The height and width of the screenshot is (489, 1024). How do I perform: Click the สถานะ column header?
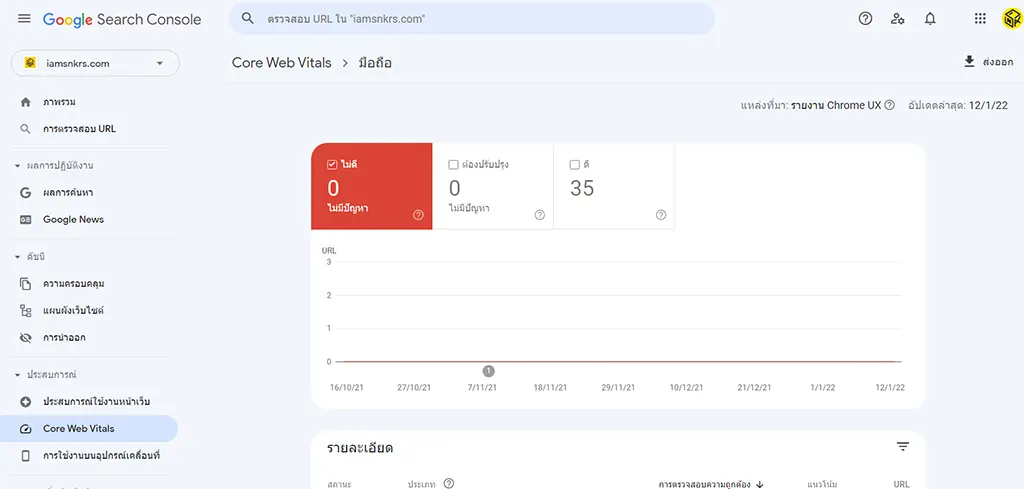(x=340, y=484)
